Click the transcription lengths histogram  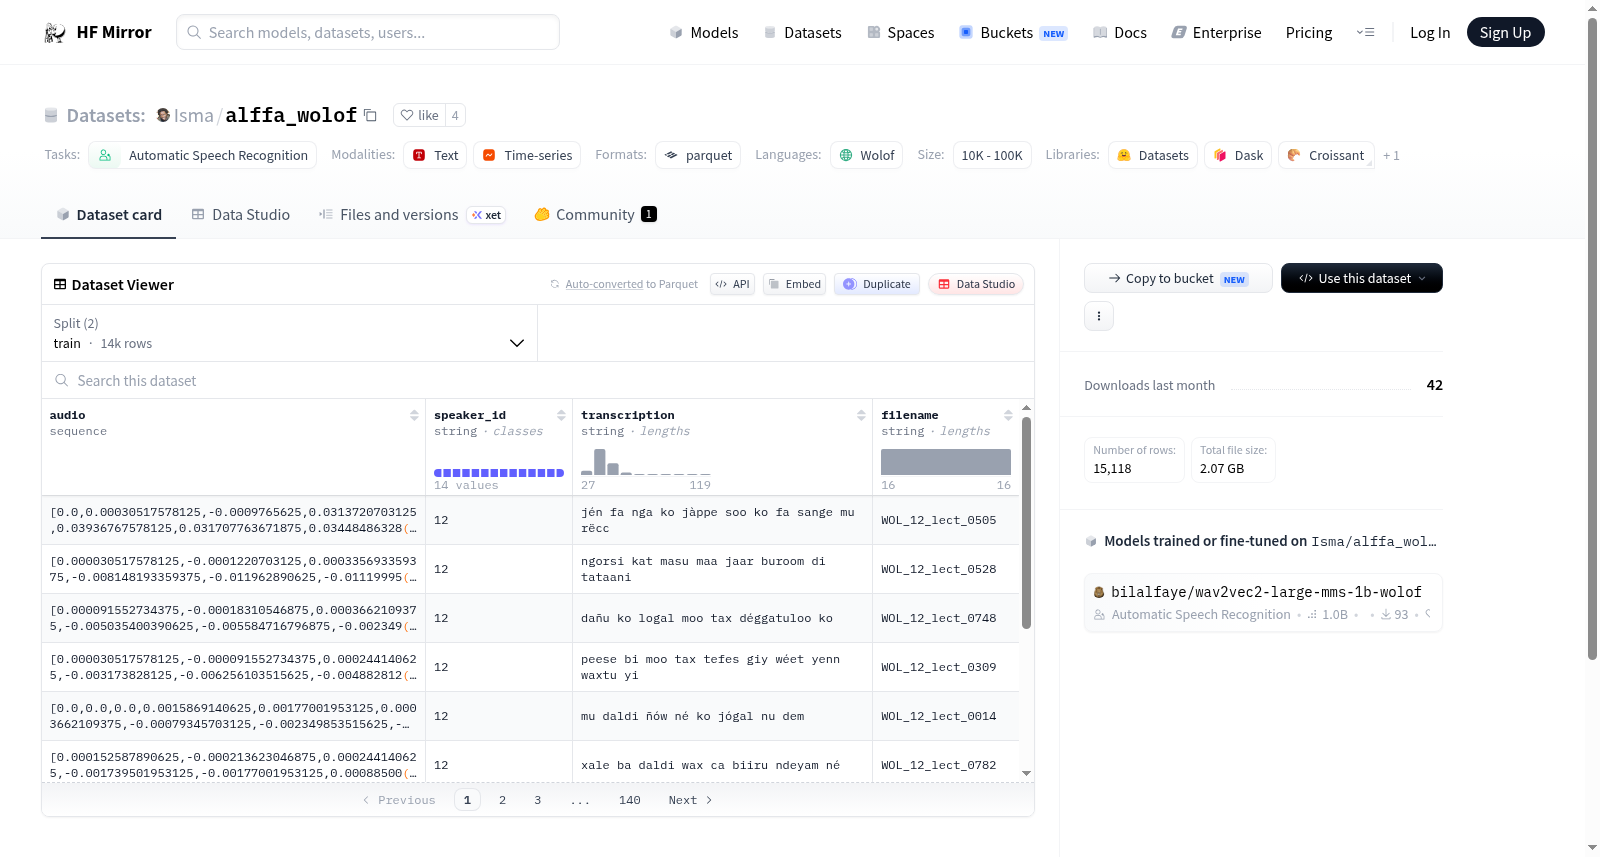click(x=646, y=461)
